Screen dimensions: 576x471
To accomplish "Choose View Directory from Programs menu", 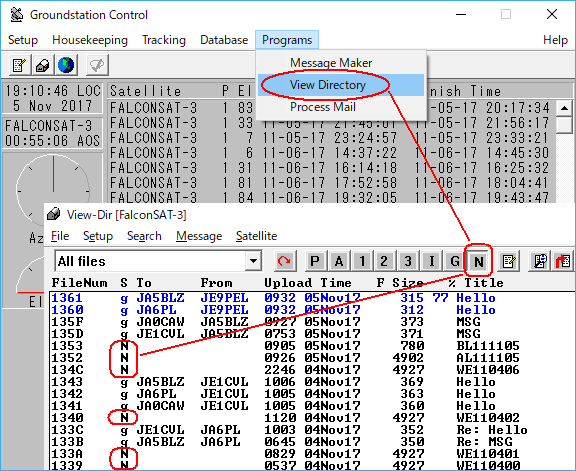I will [341, 85].
